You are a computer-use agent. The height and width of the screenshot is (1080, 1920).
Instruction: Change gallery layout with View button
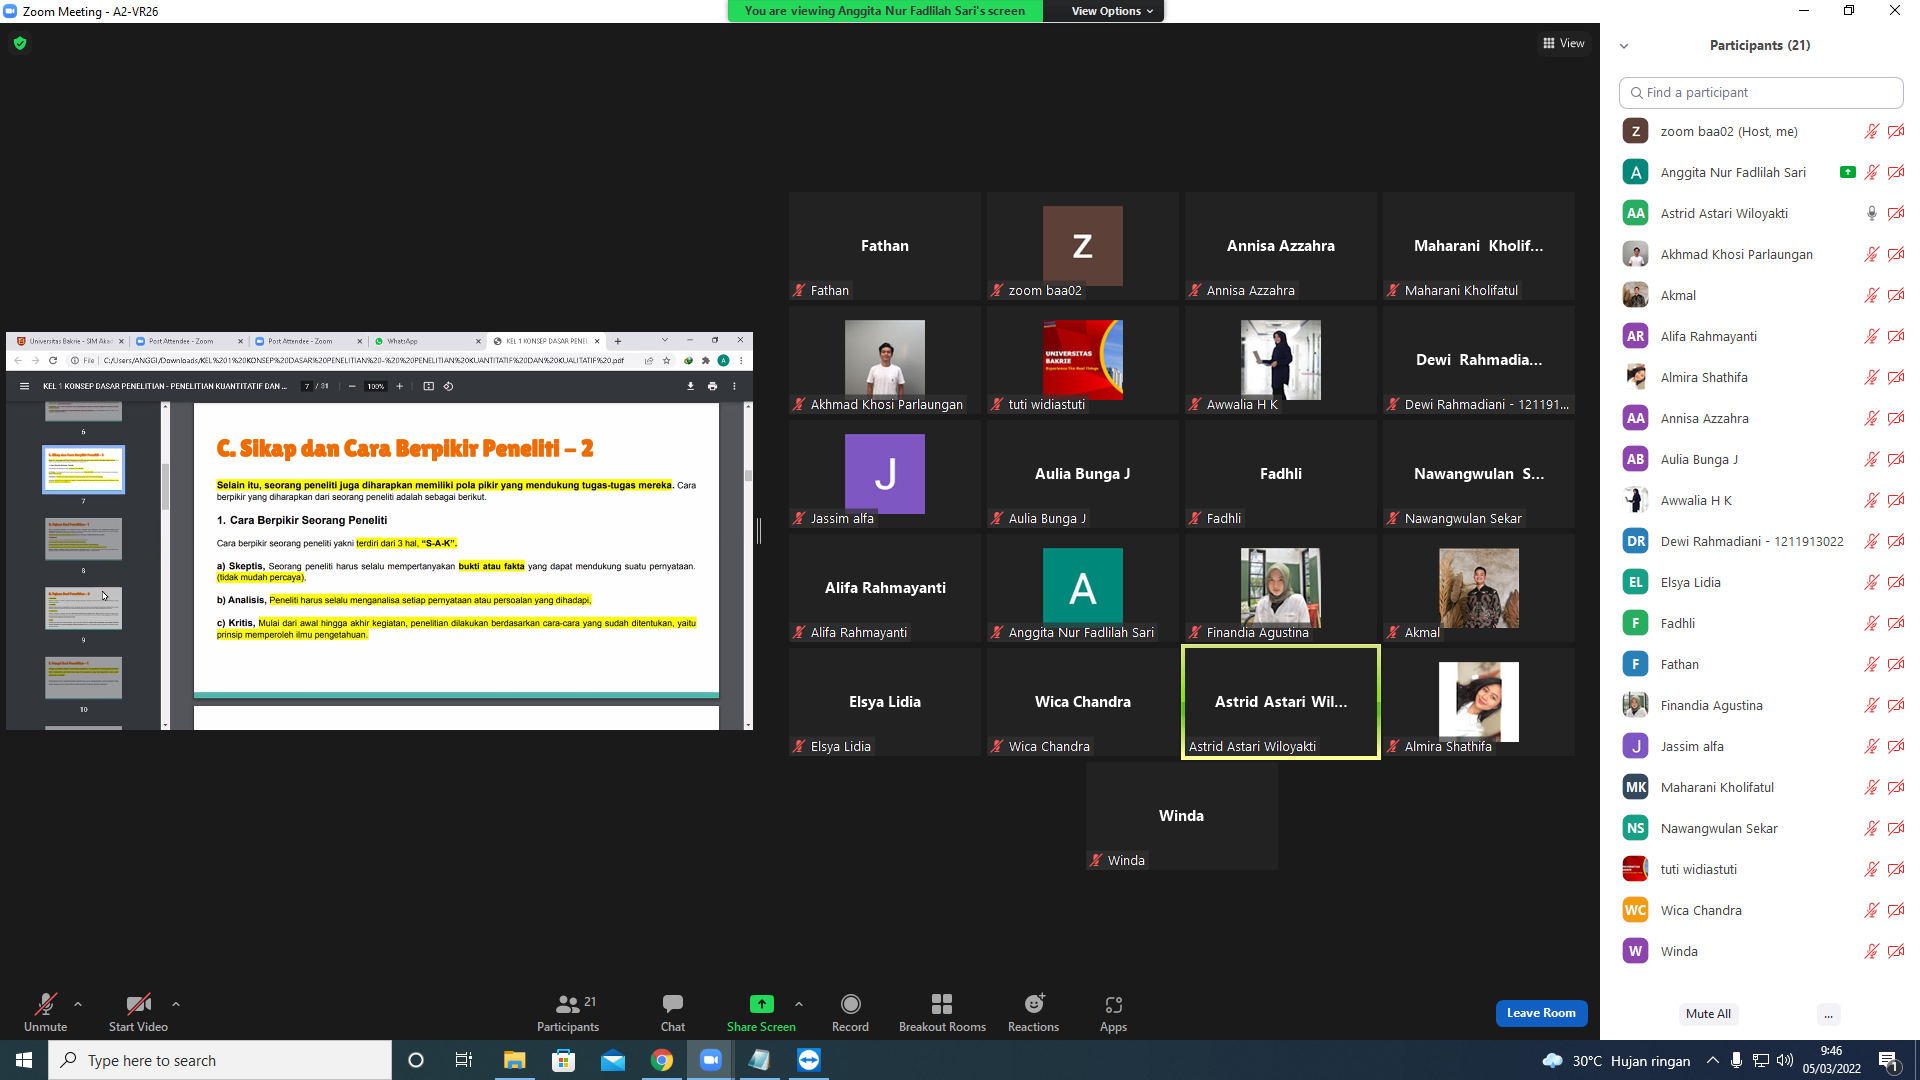(1564, 43)
